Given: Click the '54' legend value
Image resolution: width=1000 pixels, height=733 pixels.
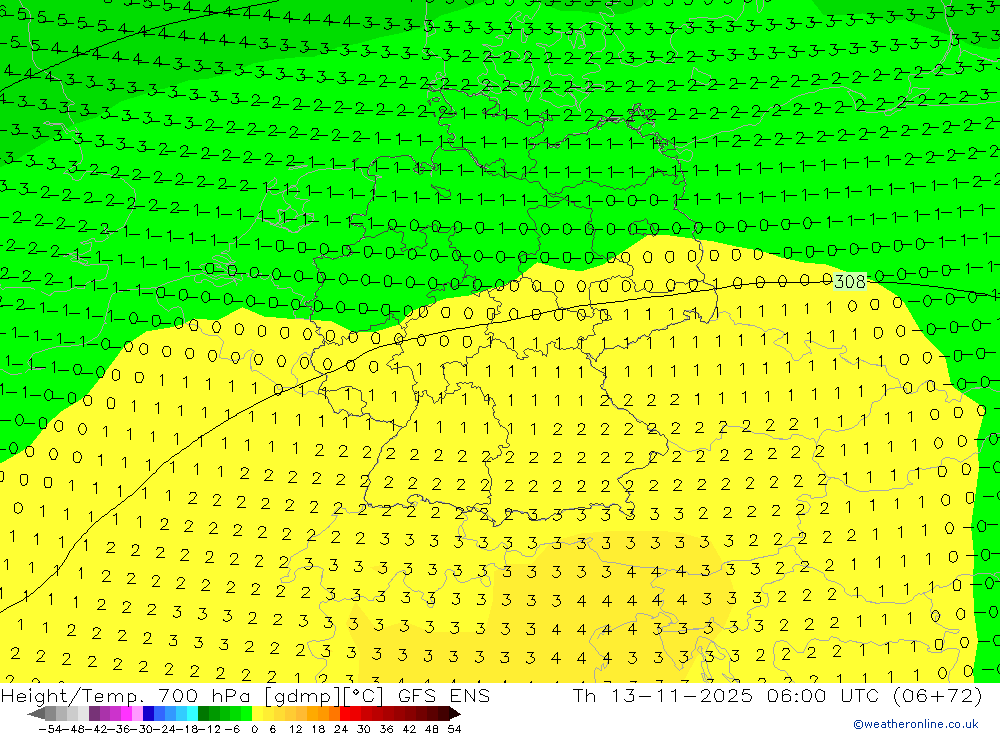Looking at the screenshot, I should point(454,729).
